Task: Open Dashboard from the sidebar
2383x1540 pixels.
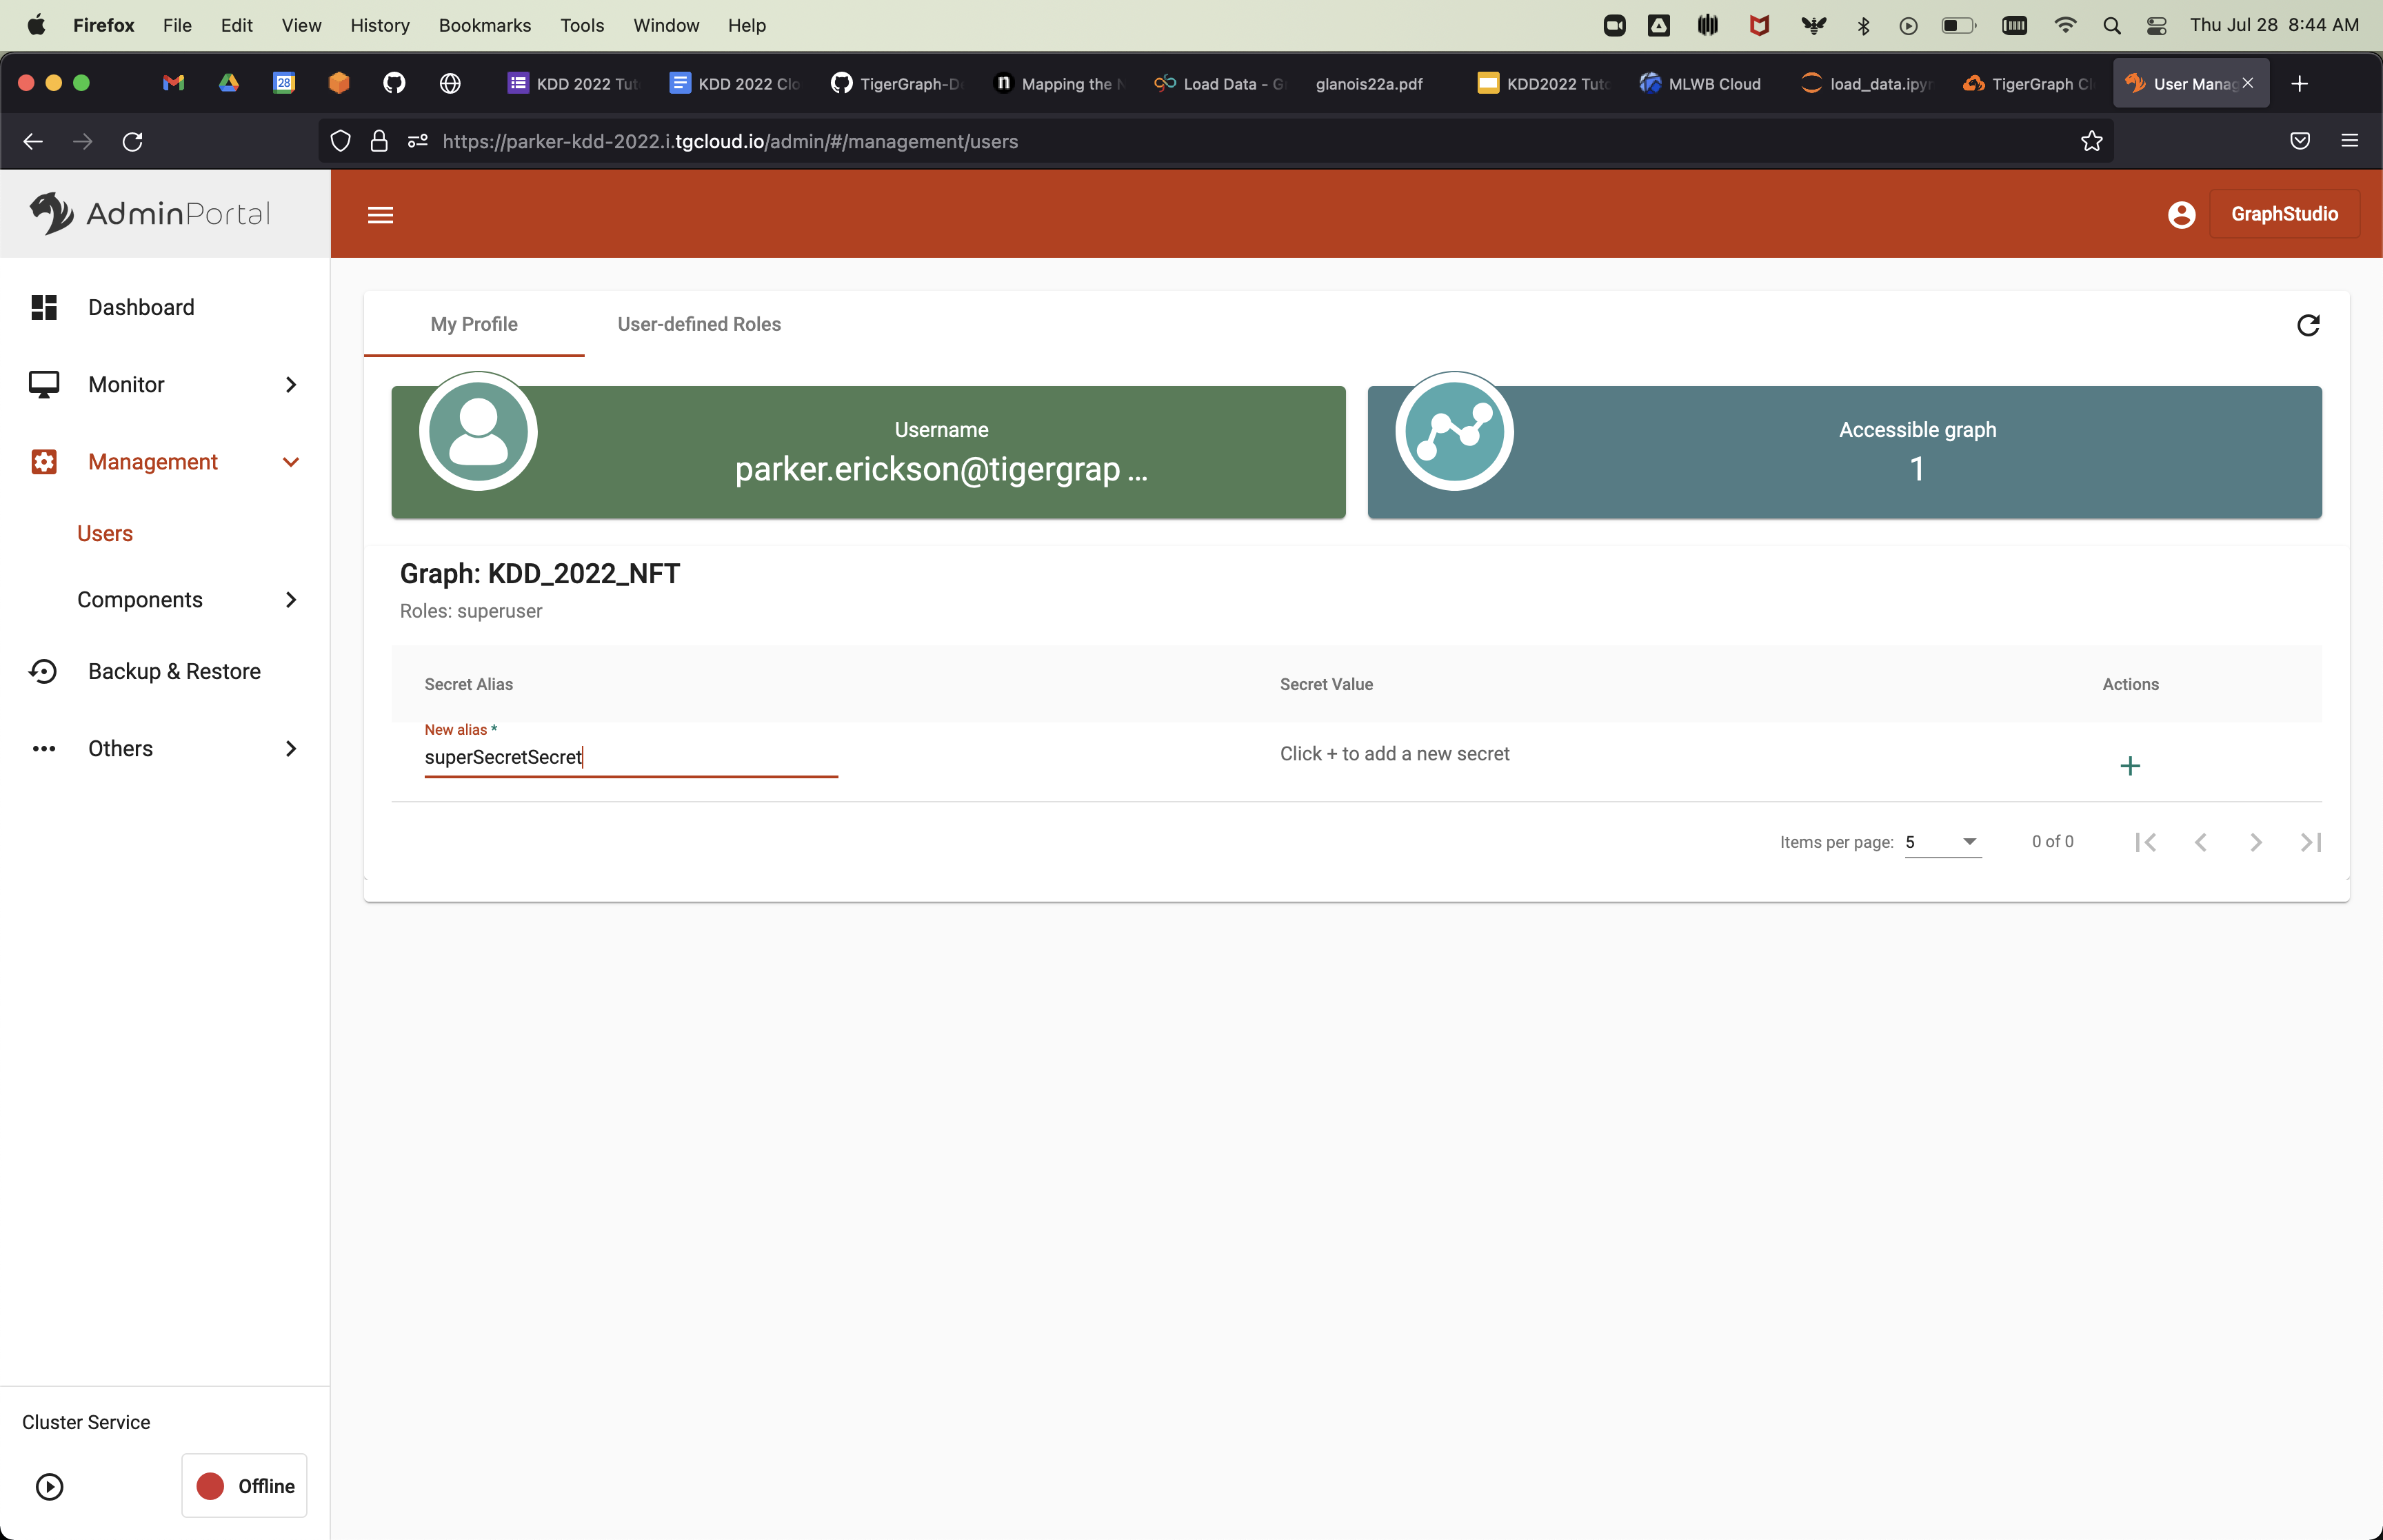Action: [141, 307]
